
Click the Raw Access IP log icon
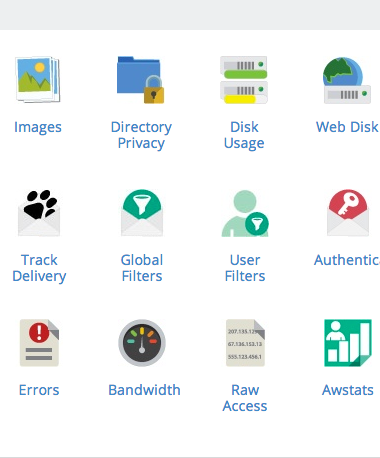coord(245,343)
